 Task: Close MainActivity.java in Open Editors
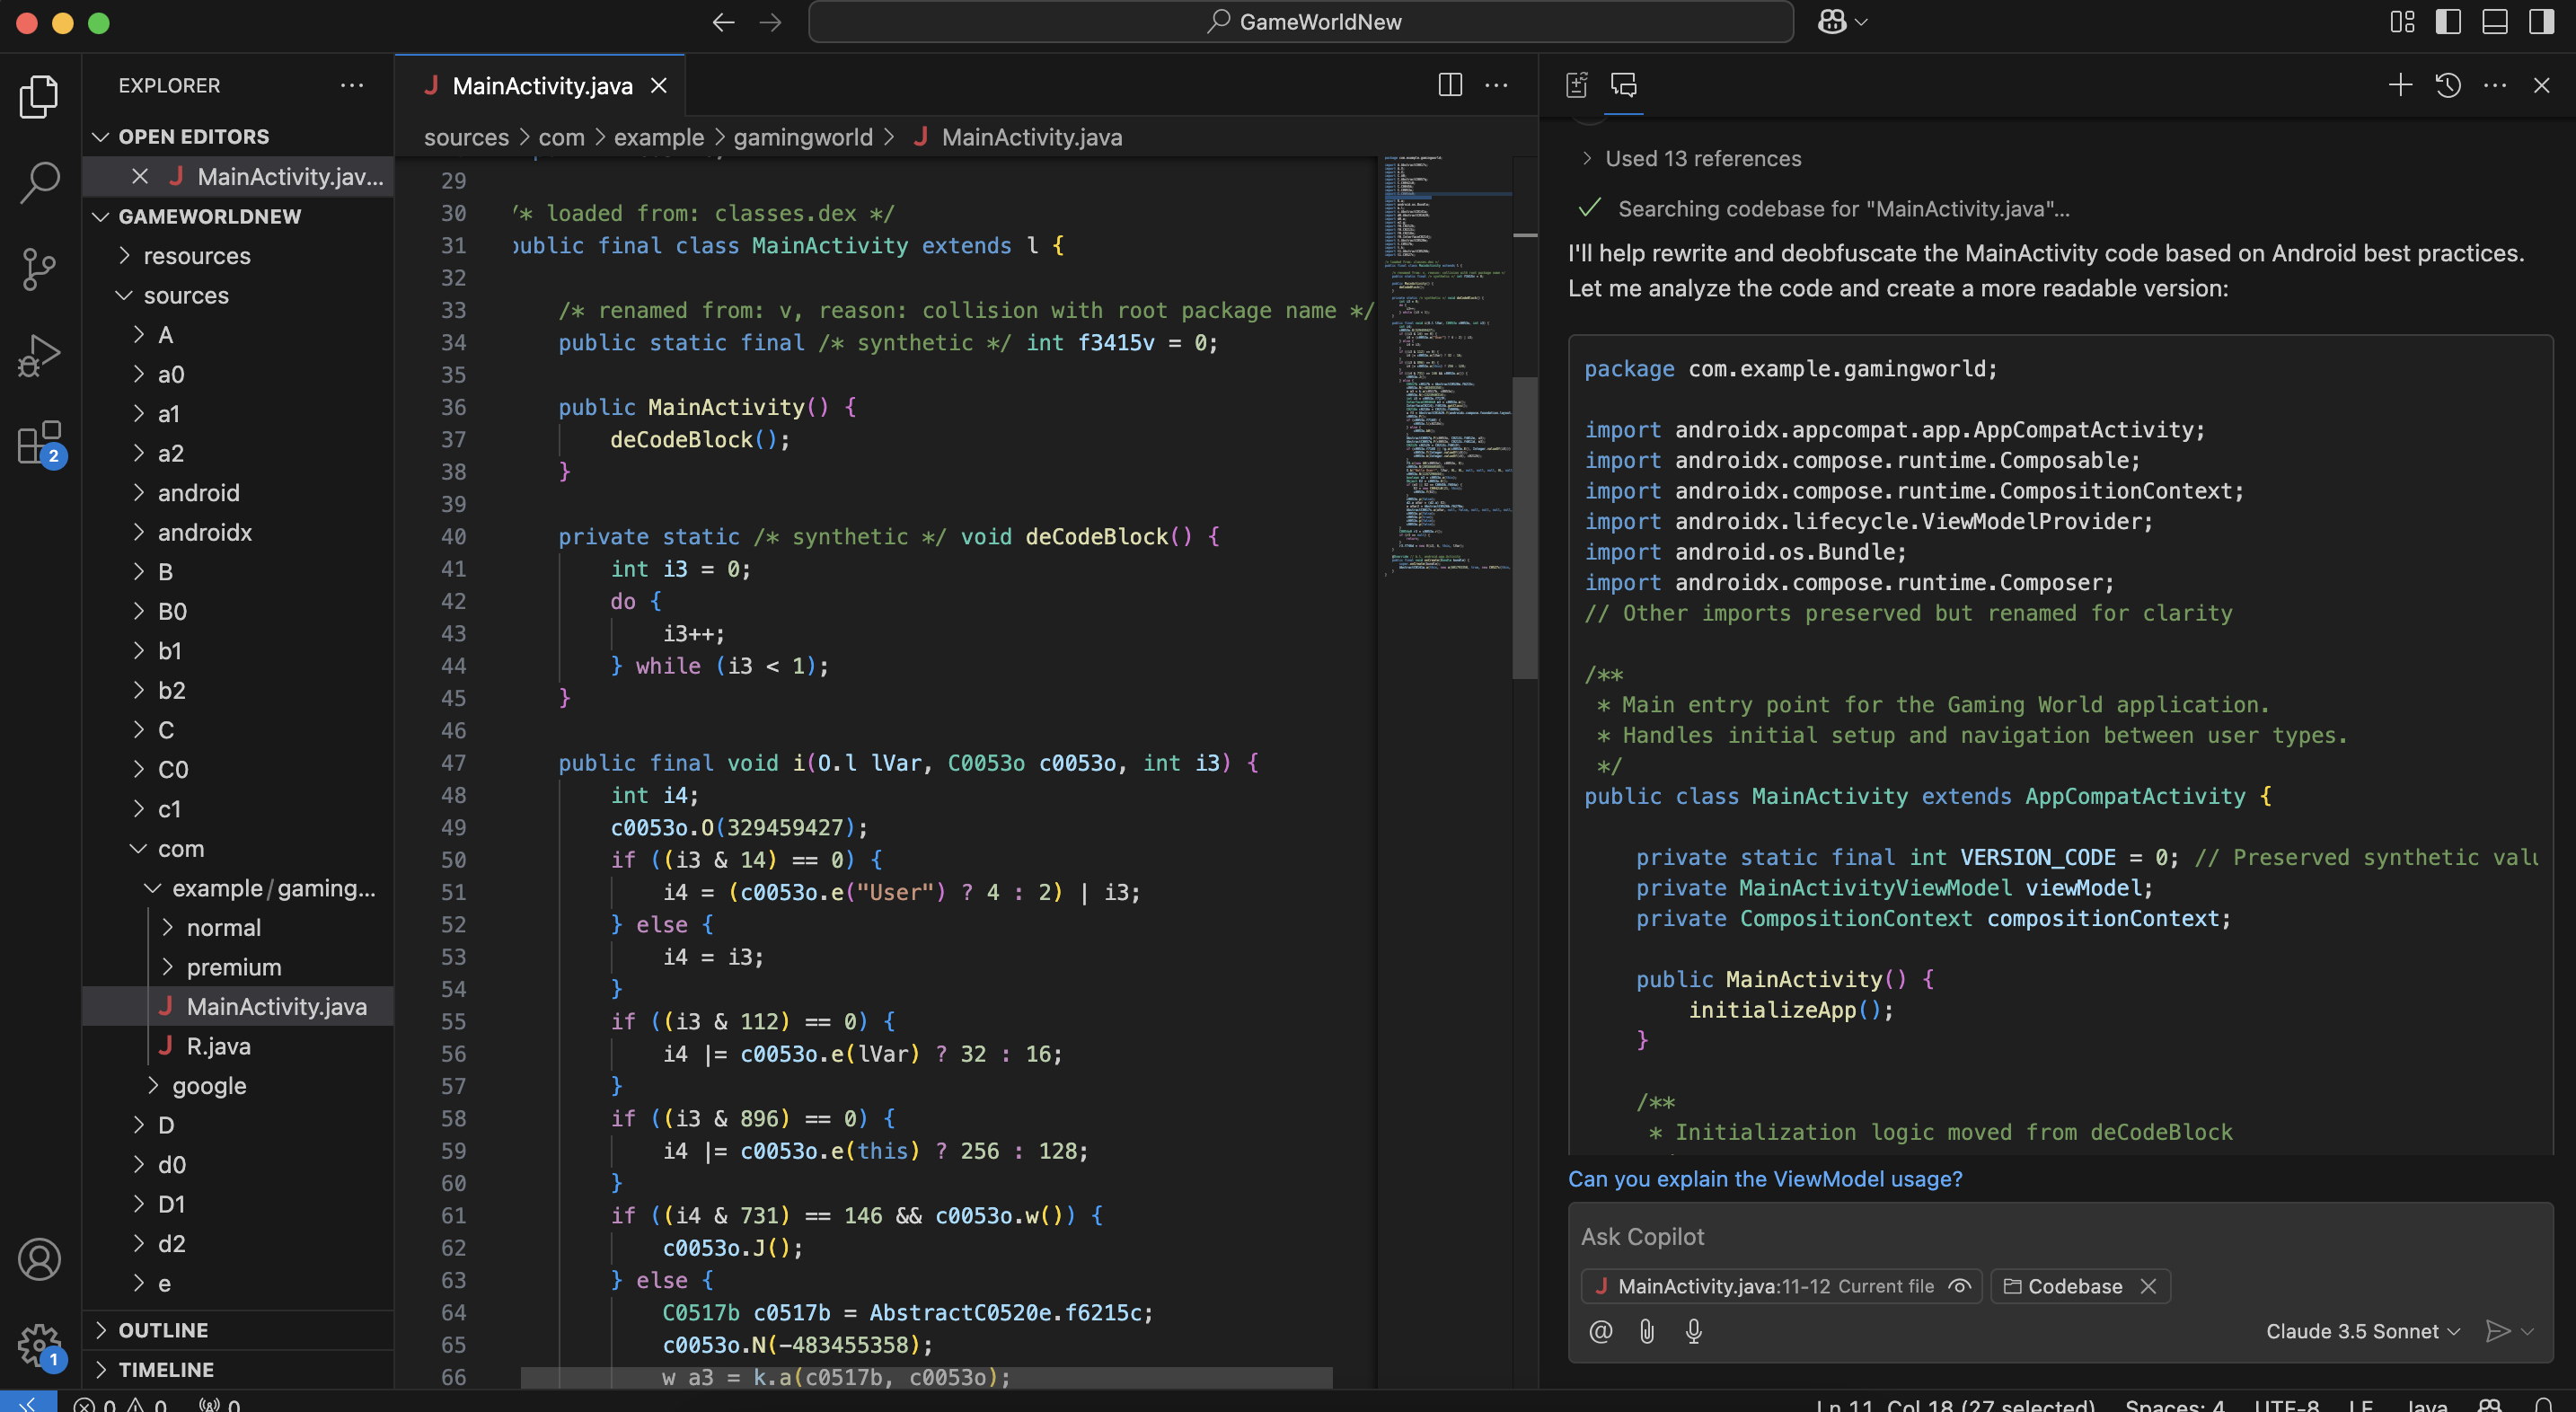140,176
